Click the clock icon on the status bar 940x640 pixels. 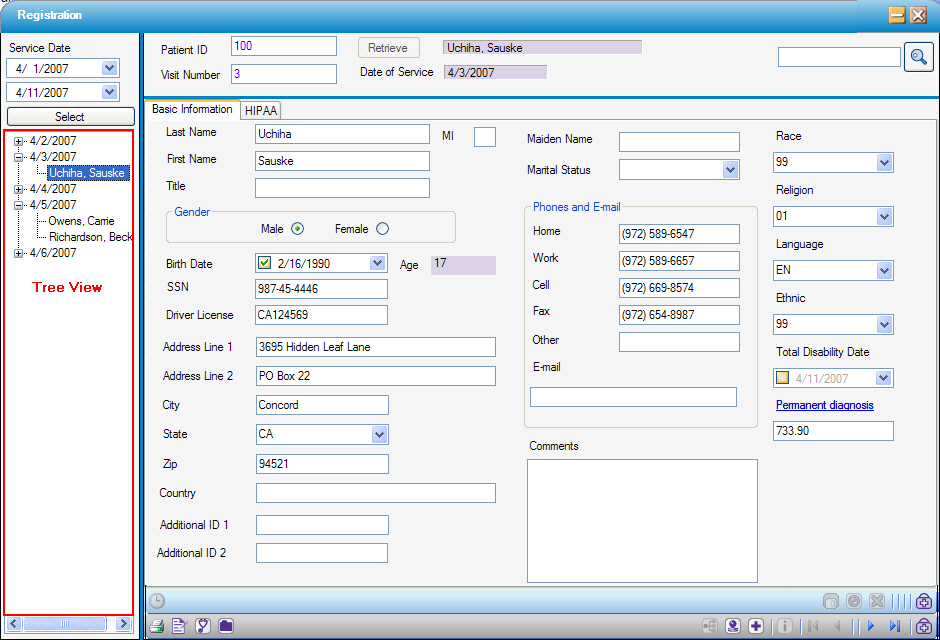click(x=157, y=601)
